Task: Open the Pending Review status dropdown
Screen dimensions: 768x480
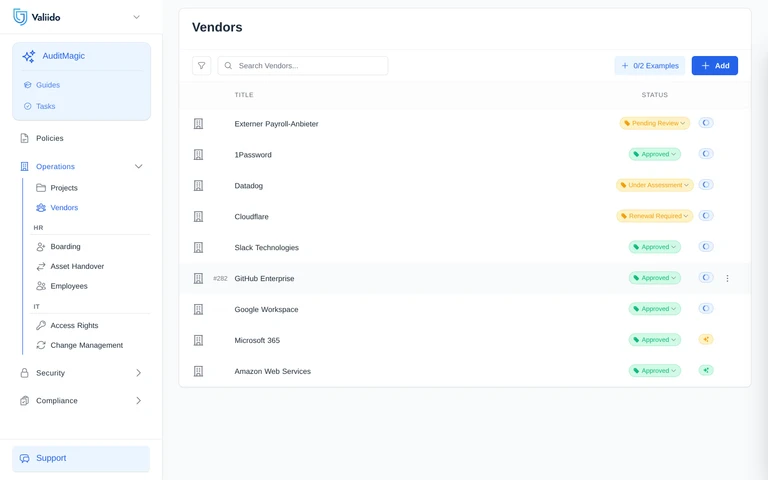Action: [x=655, y=123]
